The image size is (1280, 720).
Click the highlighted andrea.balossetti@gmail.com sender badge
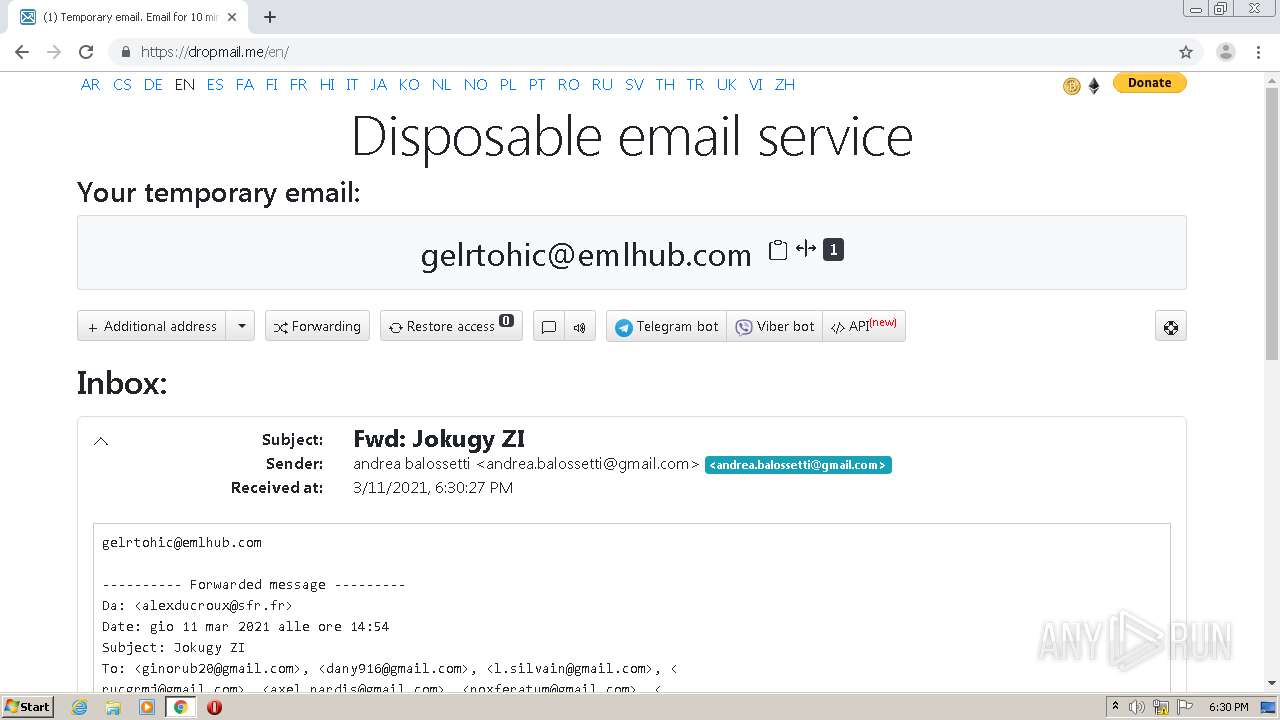pyautogui.click(x=798, y=465)
